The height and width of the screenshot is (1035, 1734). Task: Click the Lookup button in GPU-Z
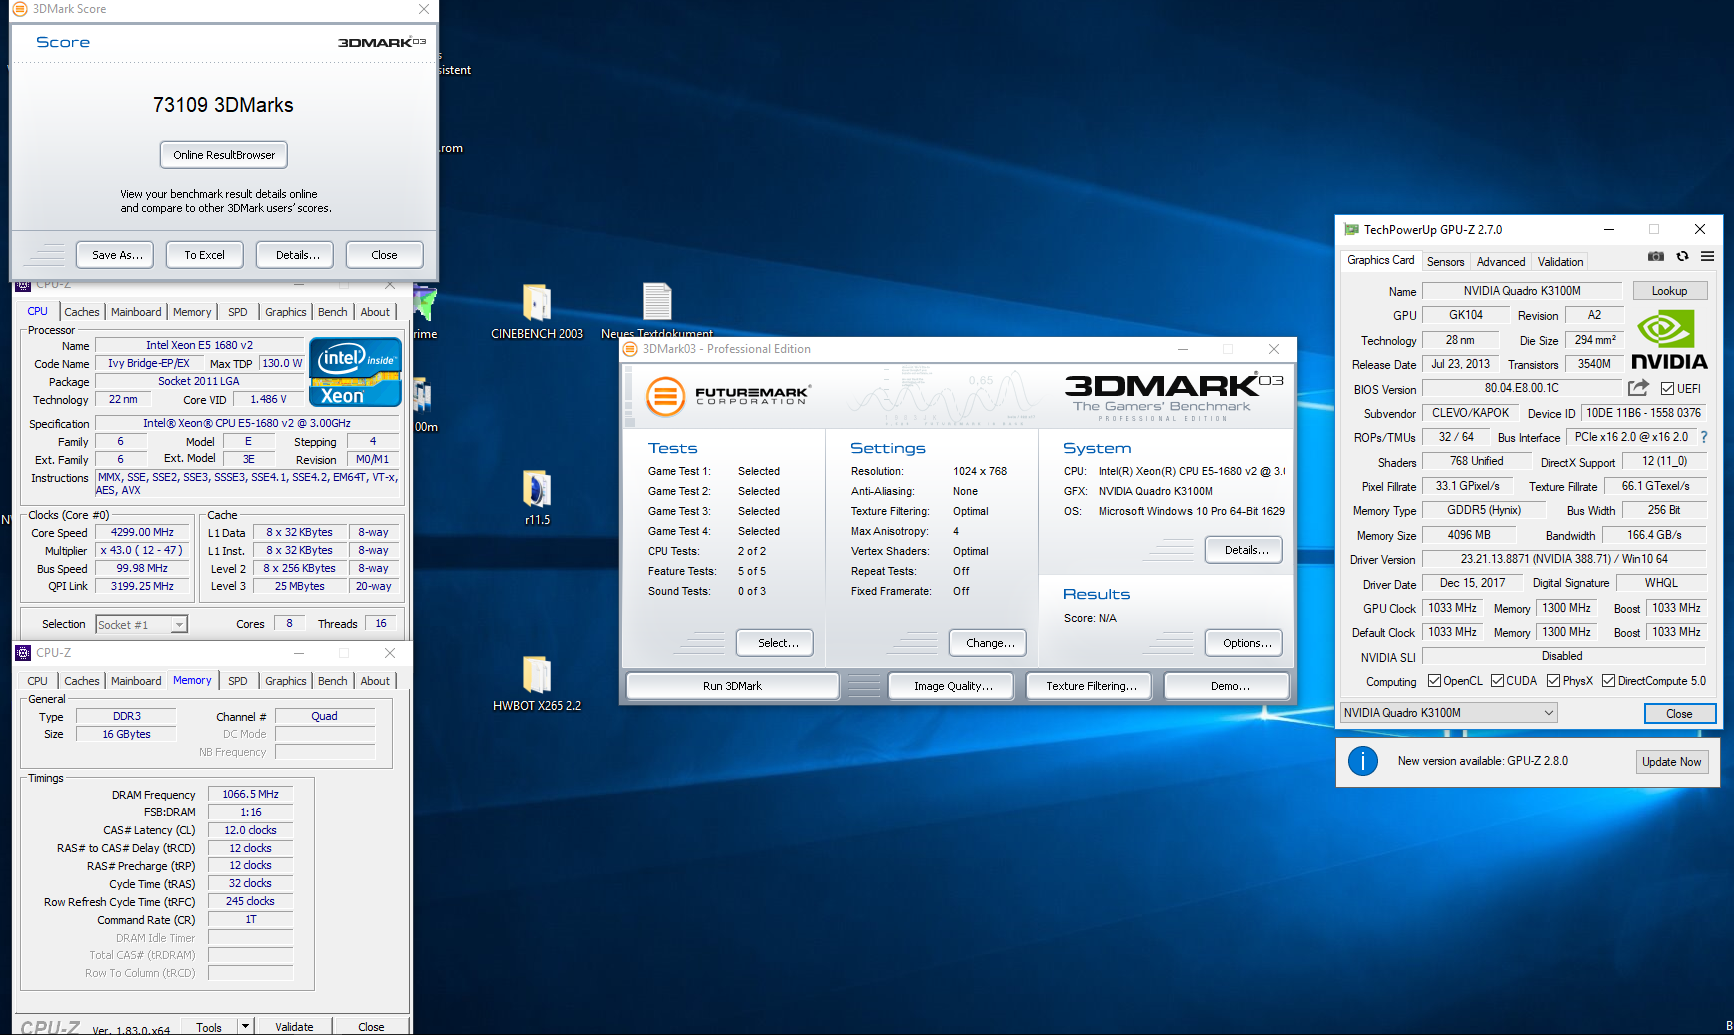click(x=1669, y=291)
